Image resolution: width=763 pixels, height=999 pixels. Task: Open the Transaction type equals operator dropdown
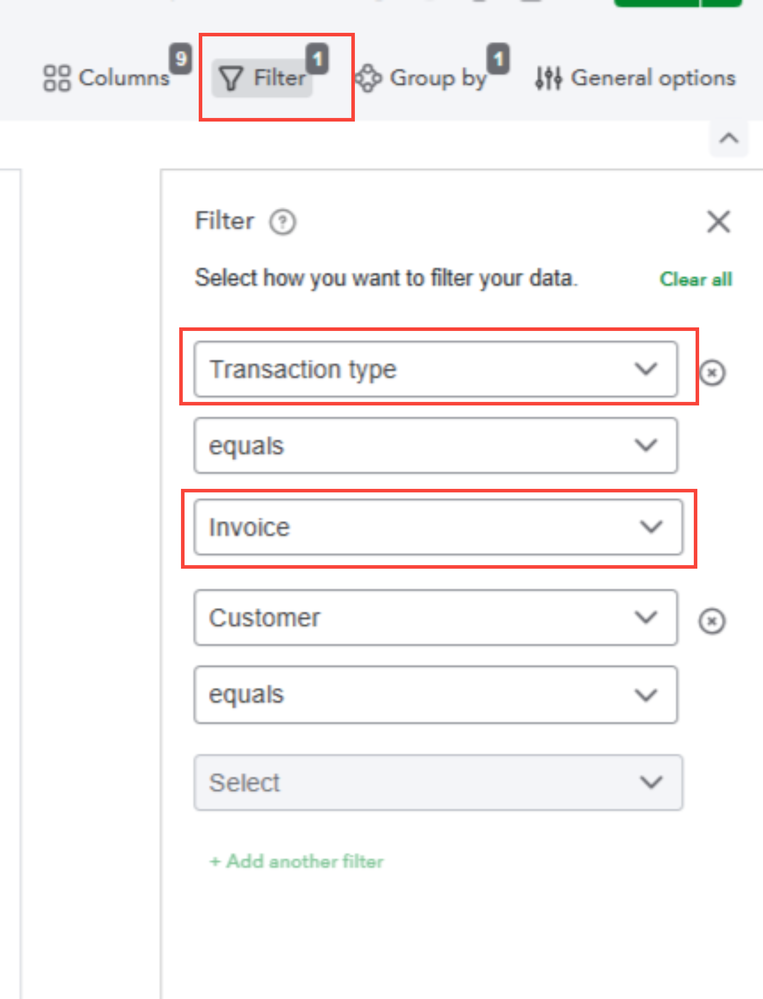[435, 446]
